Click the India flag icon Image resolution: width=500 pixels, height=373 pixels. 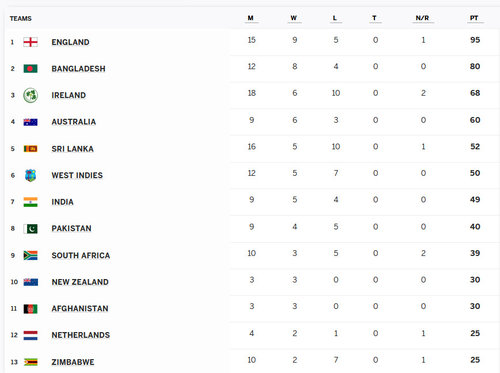tap(30, 202)
